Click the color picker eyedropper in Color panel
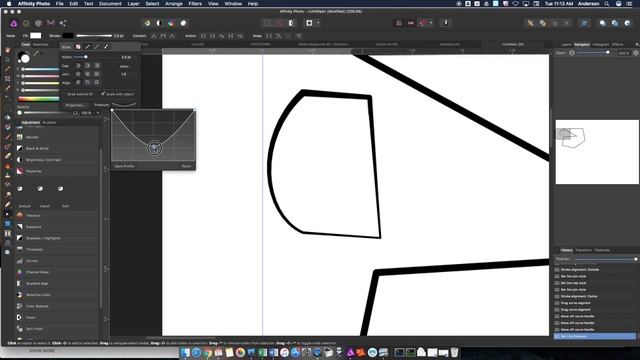Viewport: 640px width, 360px height. (x=36, y=53)
